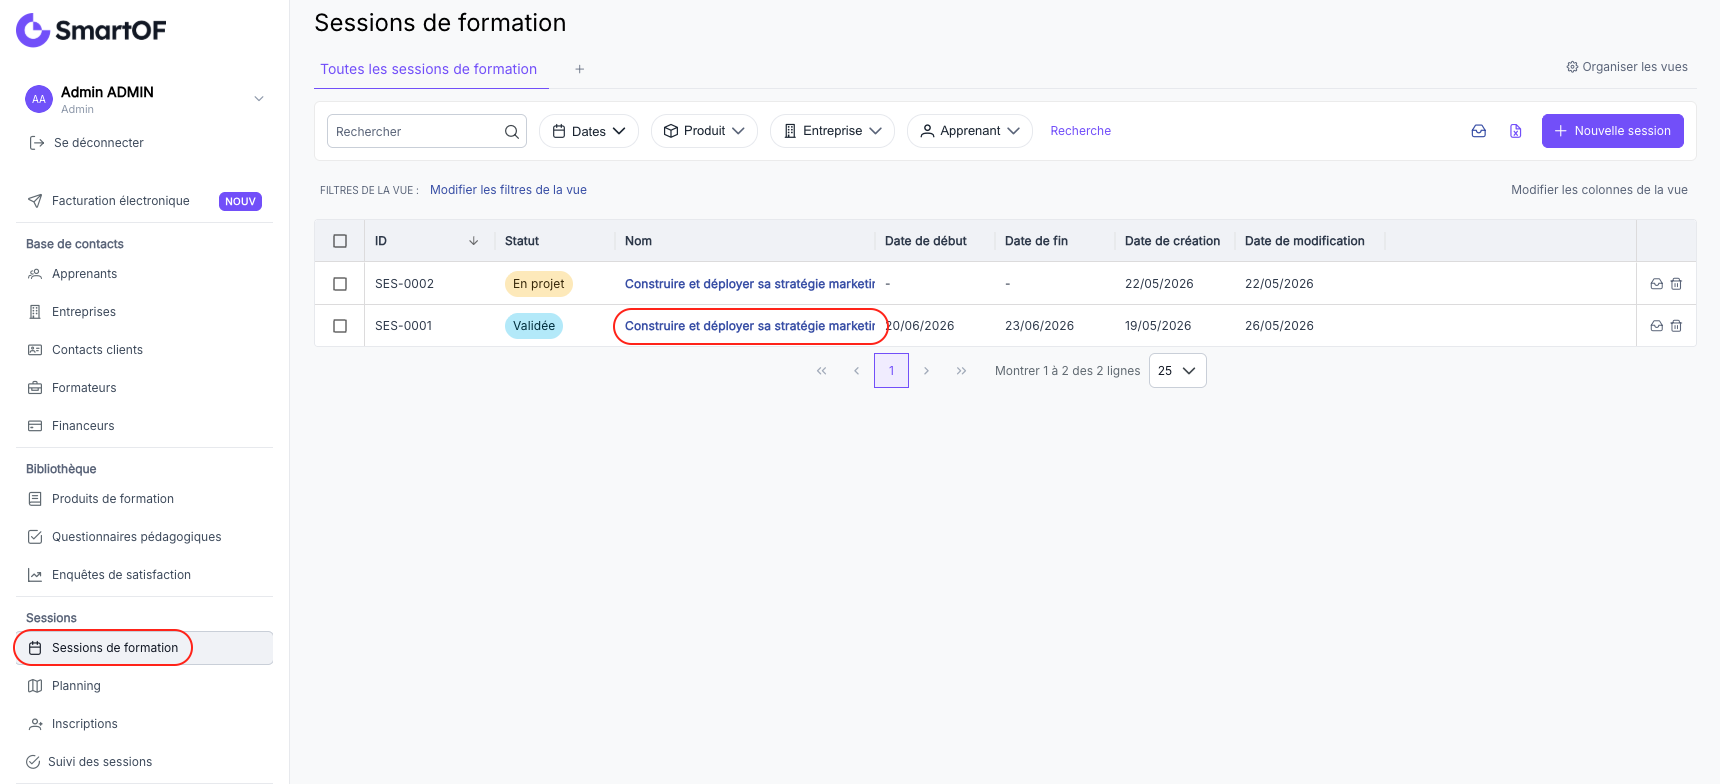The height and width of the screenshot is (784, 1720).
Task: Click Nouvelle session button
Action: click(1613, 131)
